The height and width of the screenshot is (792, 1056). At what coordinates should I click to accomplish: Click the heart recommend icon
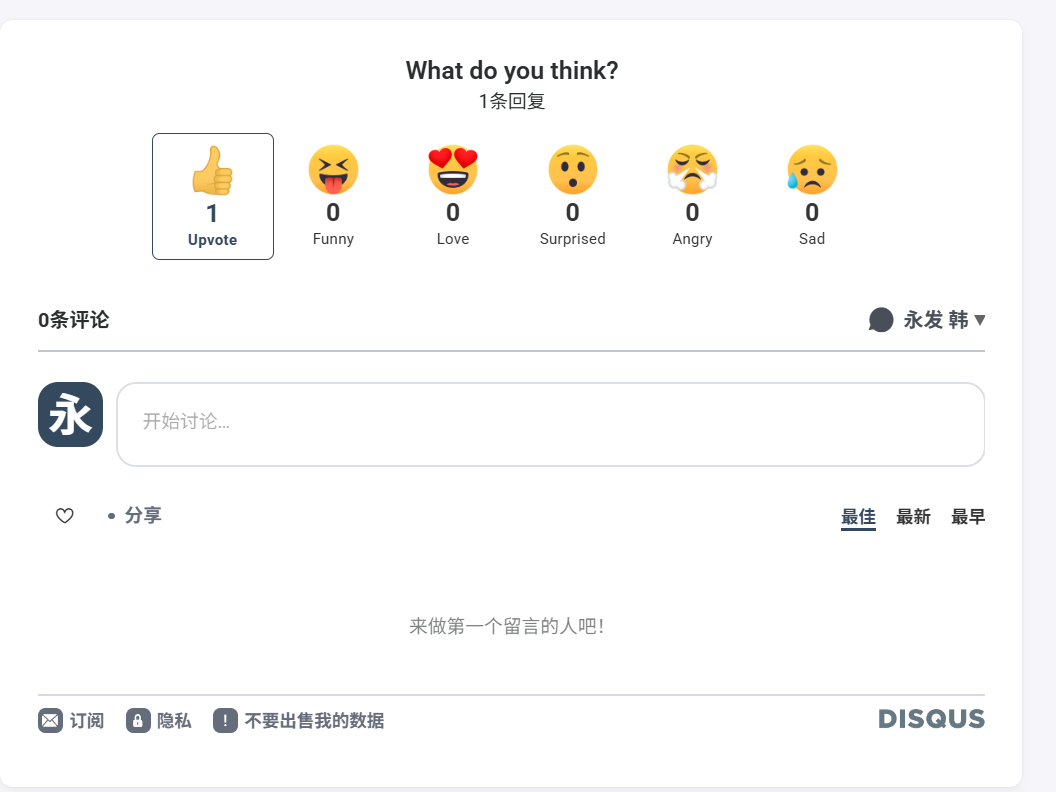[x=65, y=516]
